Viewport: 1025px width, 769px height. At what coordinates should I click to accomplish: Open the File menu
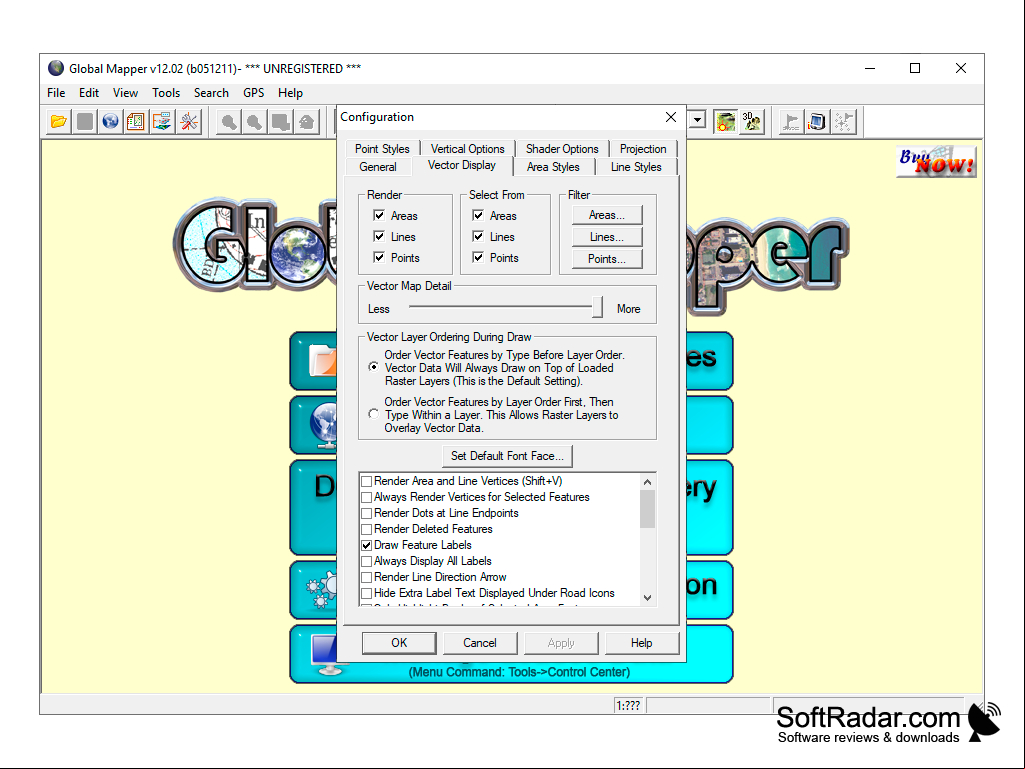coord(56,93)
